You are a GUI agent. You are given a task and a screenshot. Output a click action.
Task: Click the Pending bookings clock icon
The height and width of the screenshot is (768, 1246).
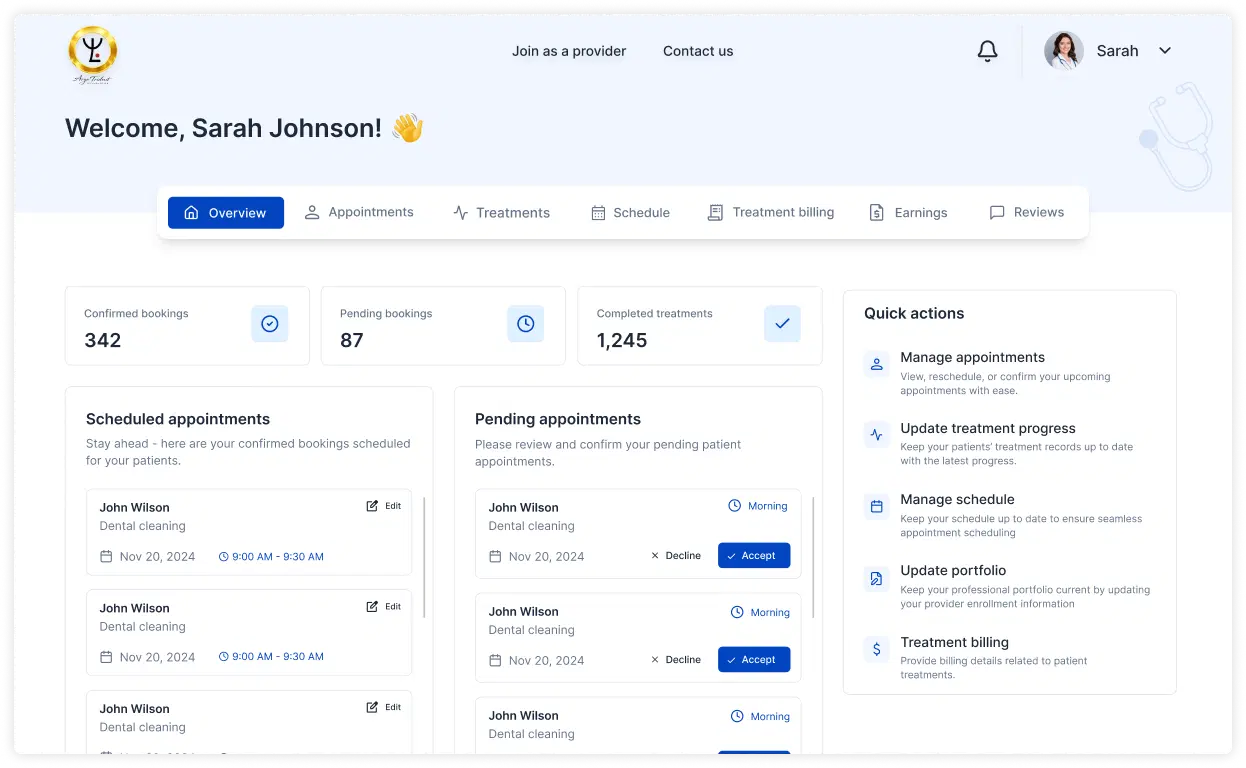click(x=526, y=324)
